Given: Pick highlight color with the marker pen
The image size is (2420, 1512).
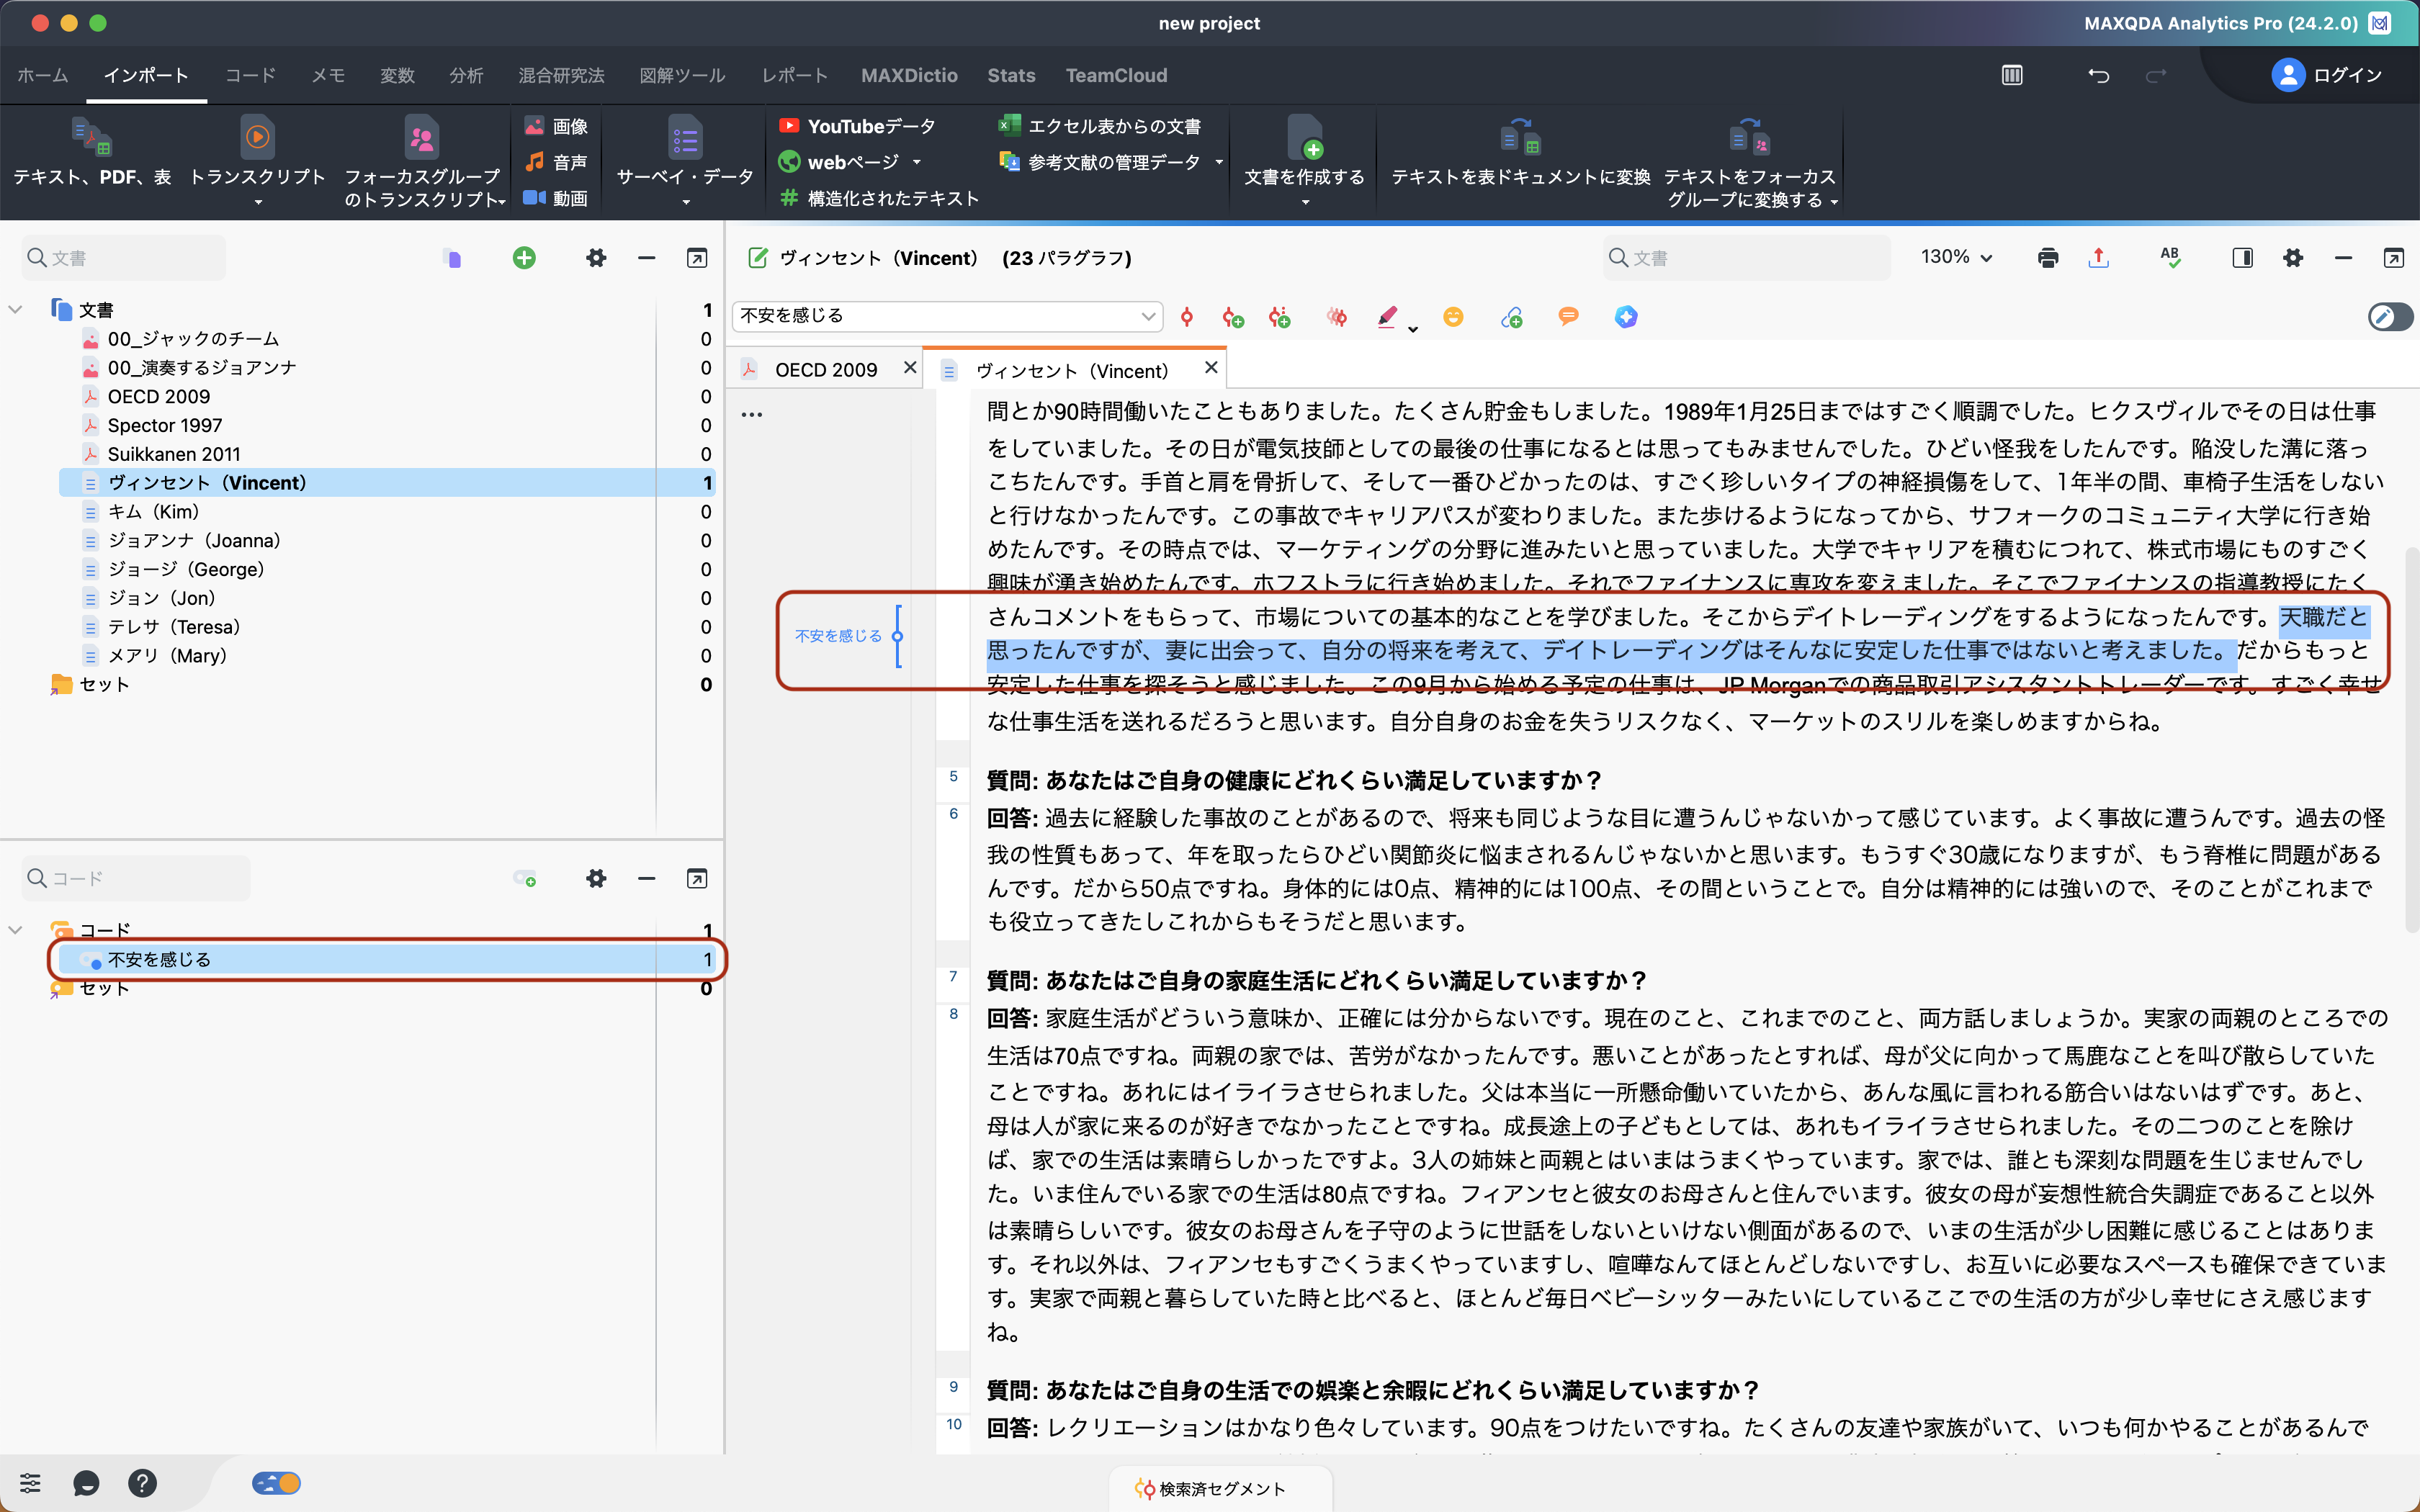Looking at the screenshot, I should [1387, 317].
